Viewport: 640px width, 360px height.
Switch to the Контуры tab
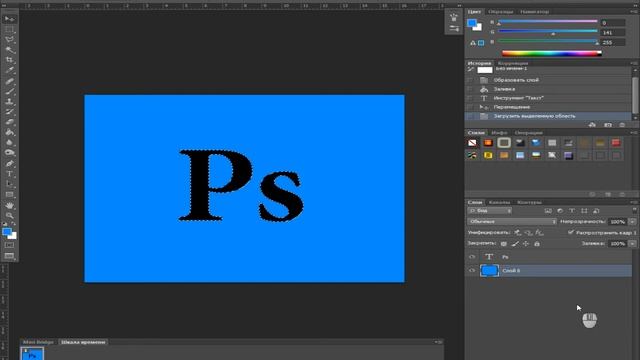[529, 202]
